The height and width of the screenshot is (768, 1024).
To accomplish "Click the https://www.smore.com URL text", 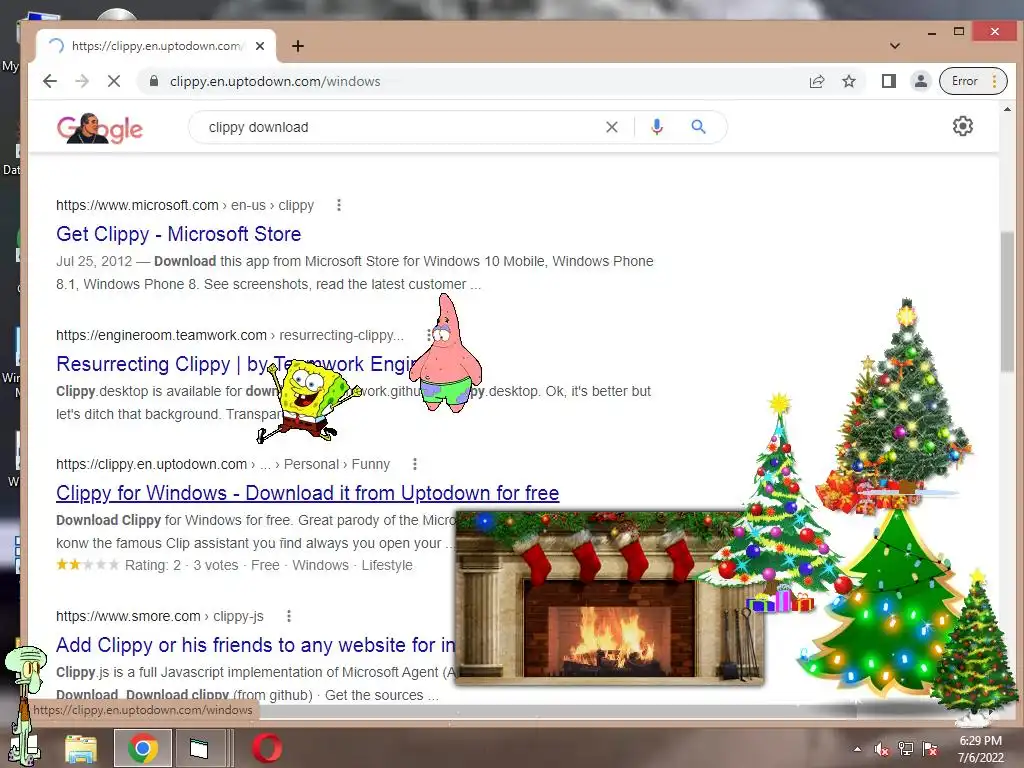I will click(x=128, y=616).
